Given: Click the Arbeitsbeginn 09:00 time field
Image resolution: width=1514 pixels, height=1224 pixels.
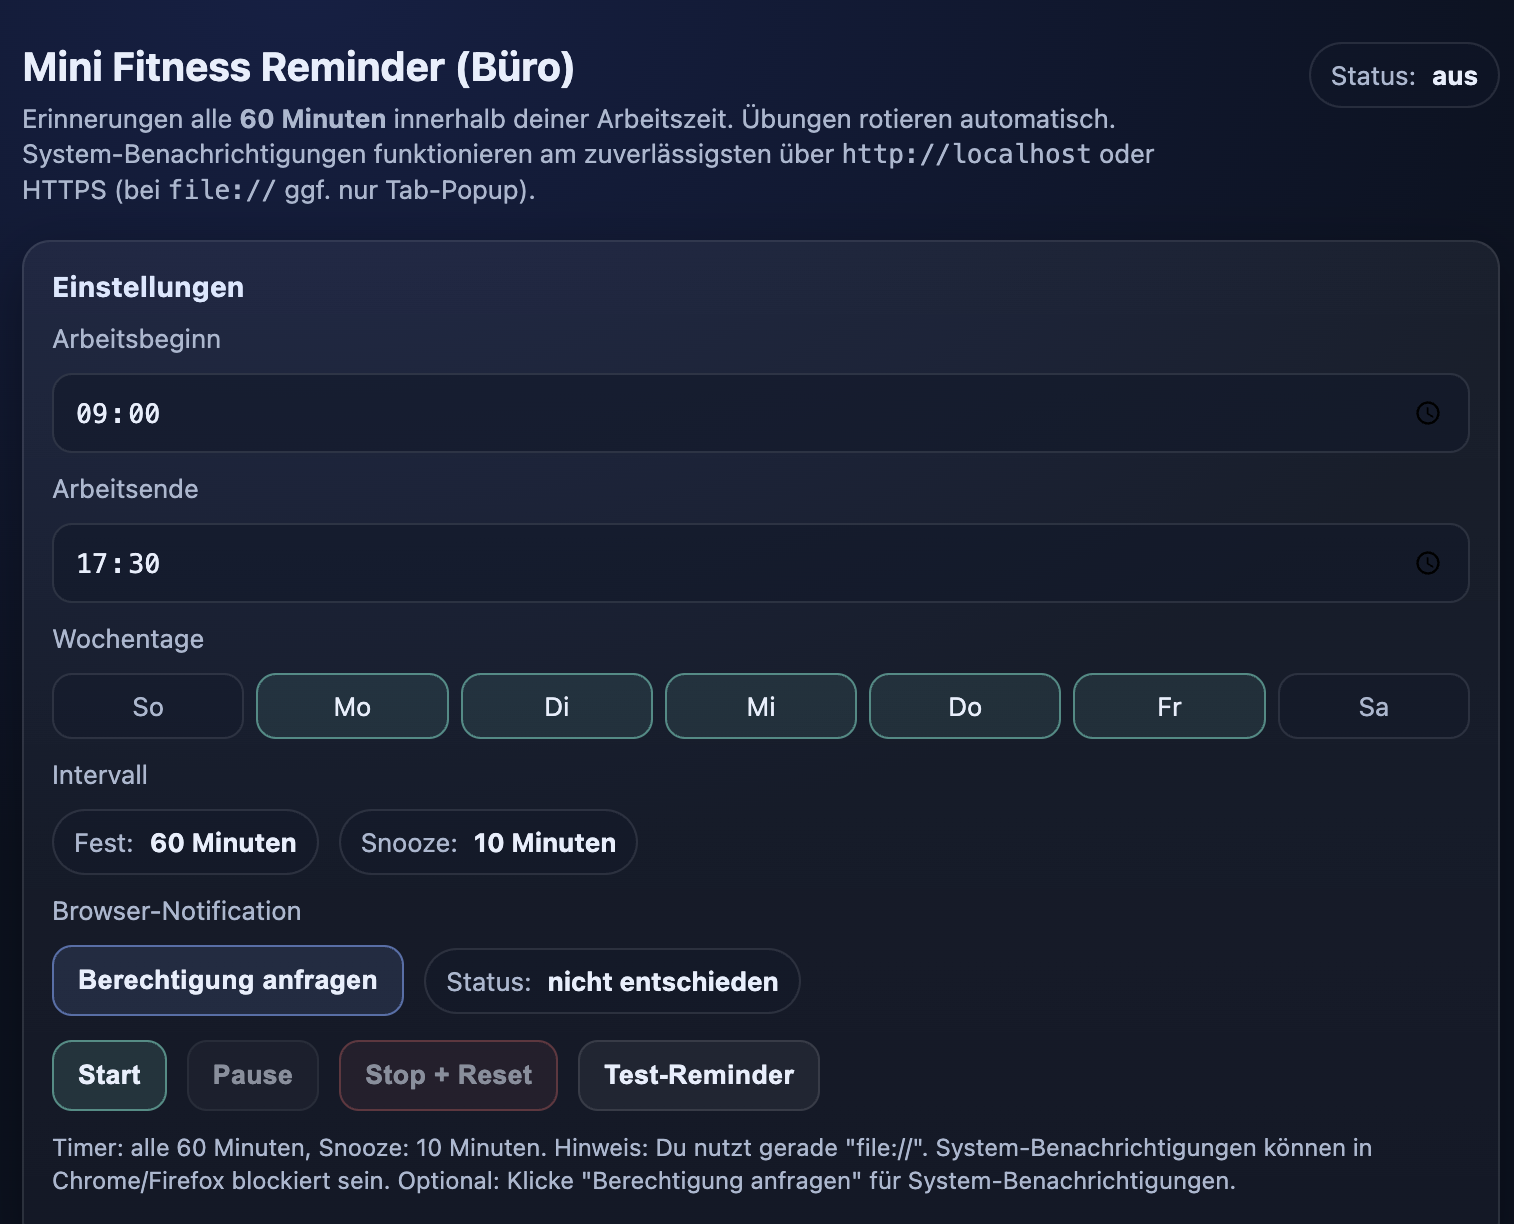Looking at the screenshot, I should click(x=700, y=413).
